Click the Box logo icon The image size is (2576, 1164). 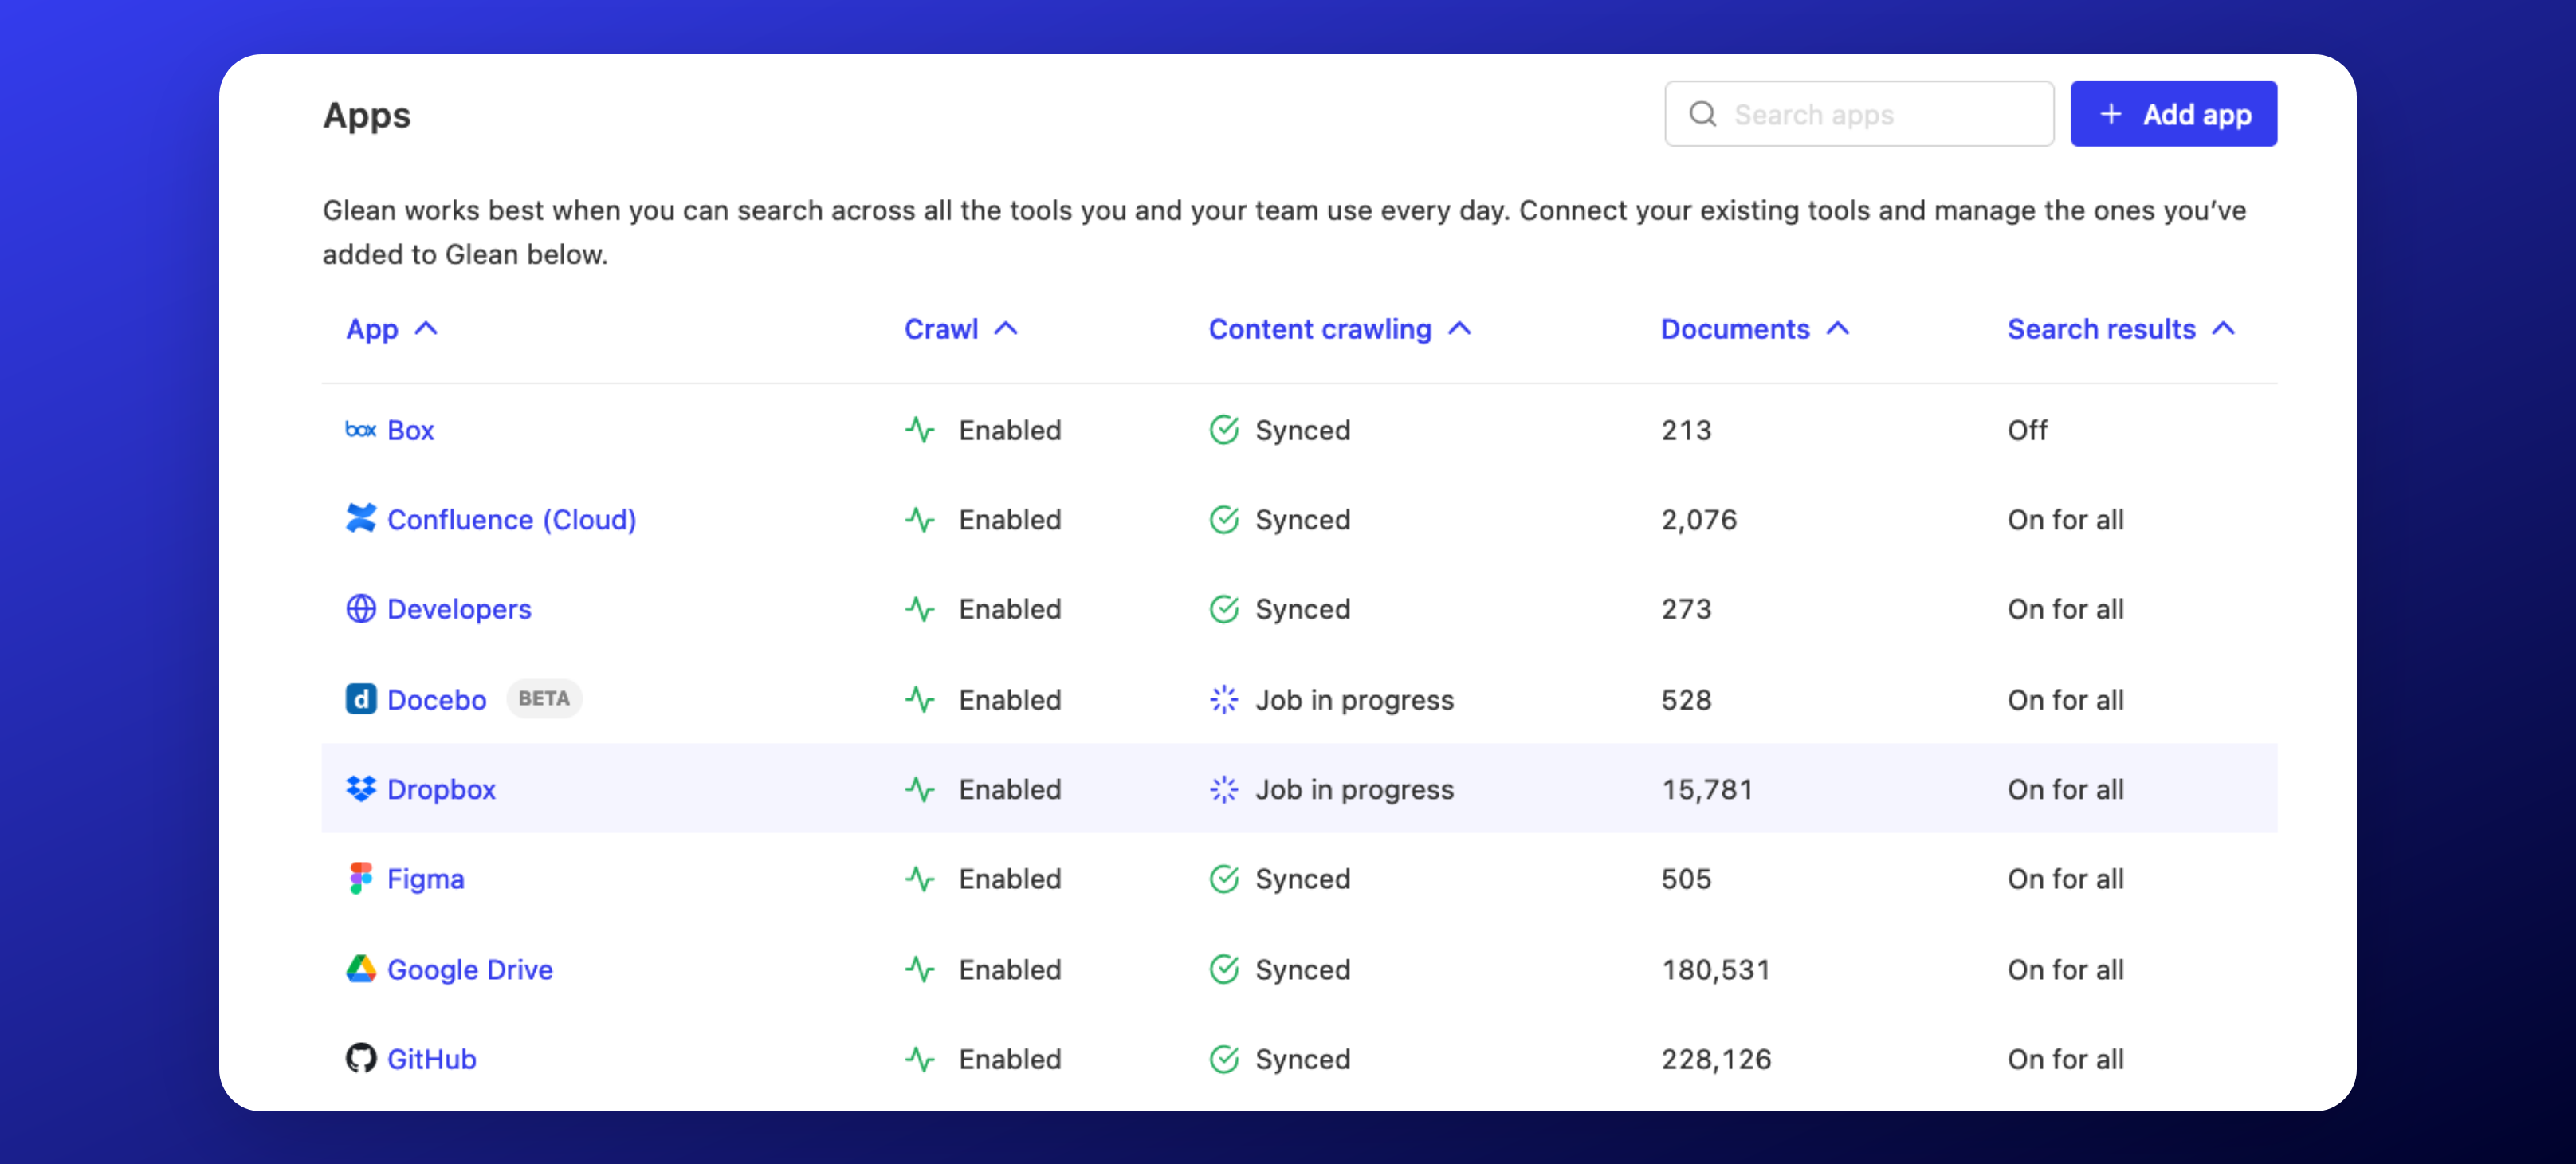click(x=360, y=430)
